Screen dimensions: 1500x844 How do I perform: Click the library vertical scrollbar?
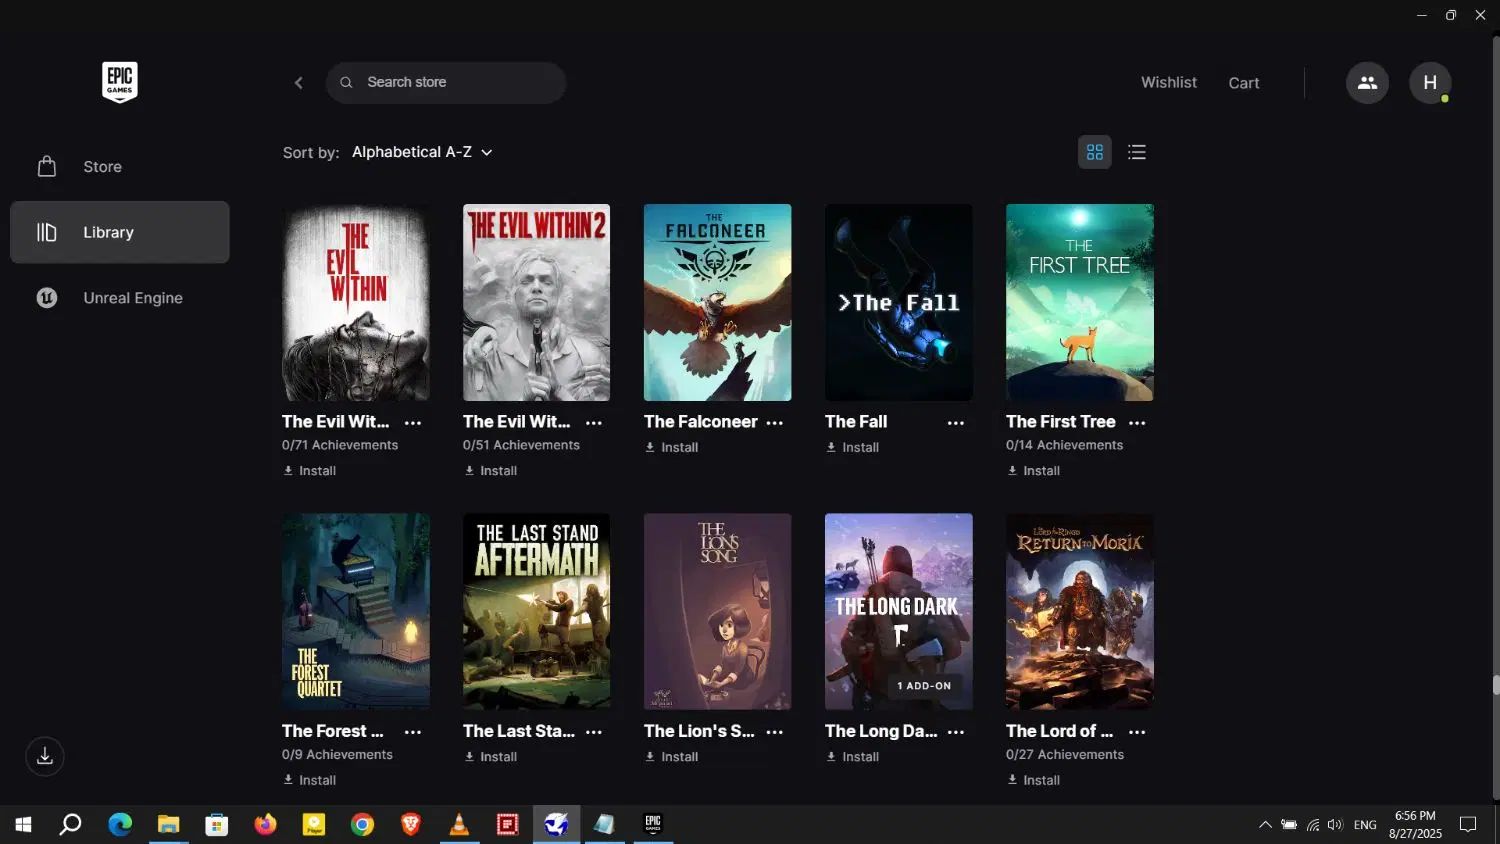tap(1496, 685)
